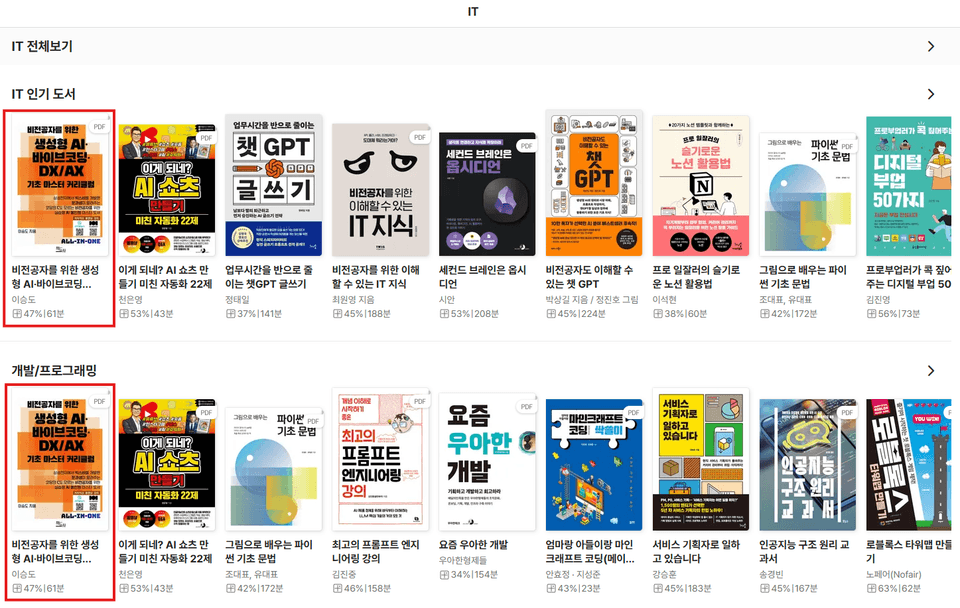Select the 요즘 우아한 개발 book cover
960x608 pixels.
[487, 462]
